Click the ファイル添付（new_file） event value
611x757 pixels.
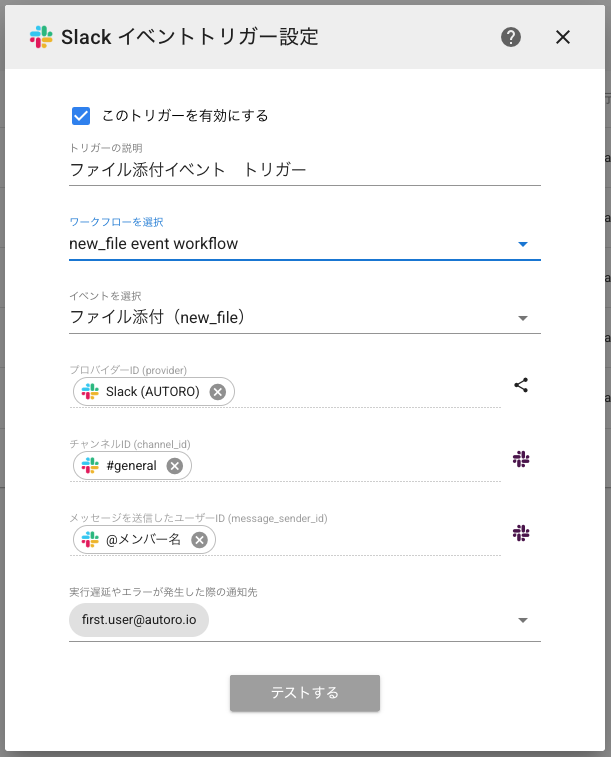(x=157, y=318)
